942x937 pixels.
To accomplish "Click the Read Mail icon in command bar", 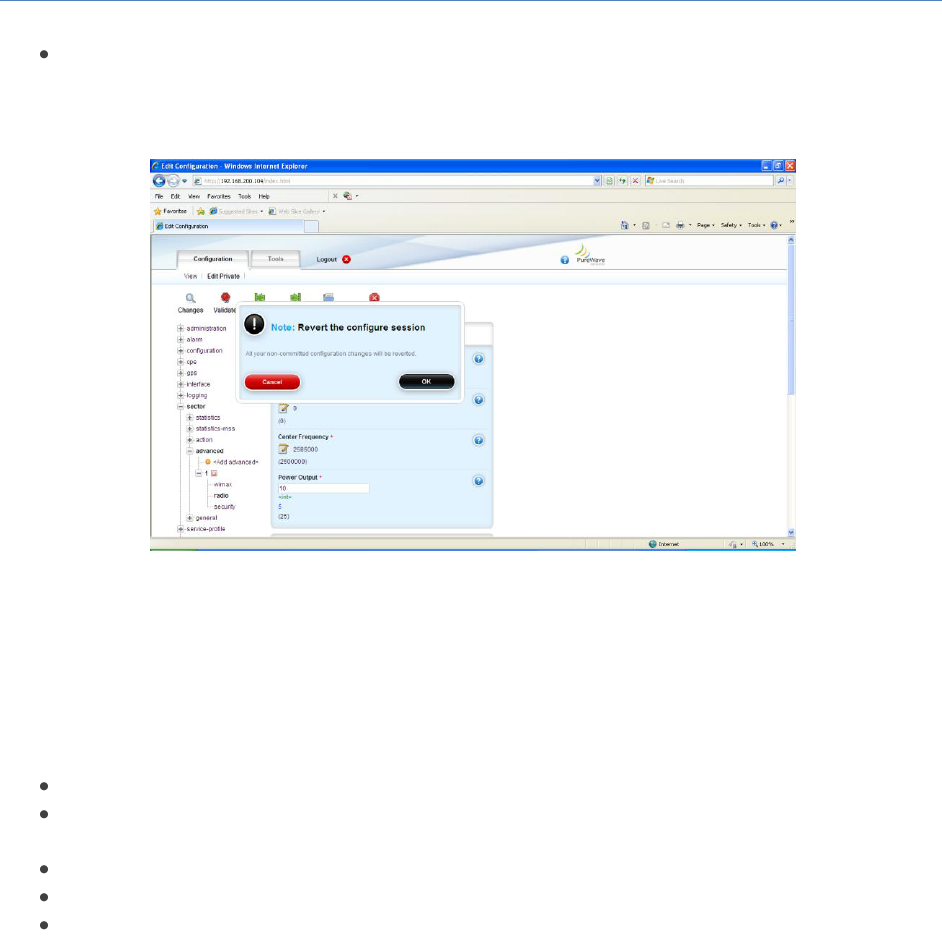I will click(666, 225).
